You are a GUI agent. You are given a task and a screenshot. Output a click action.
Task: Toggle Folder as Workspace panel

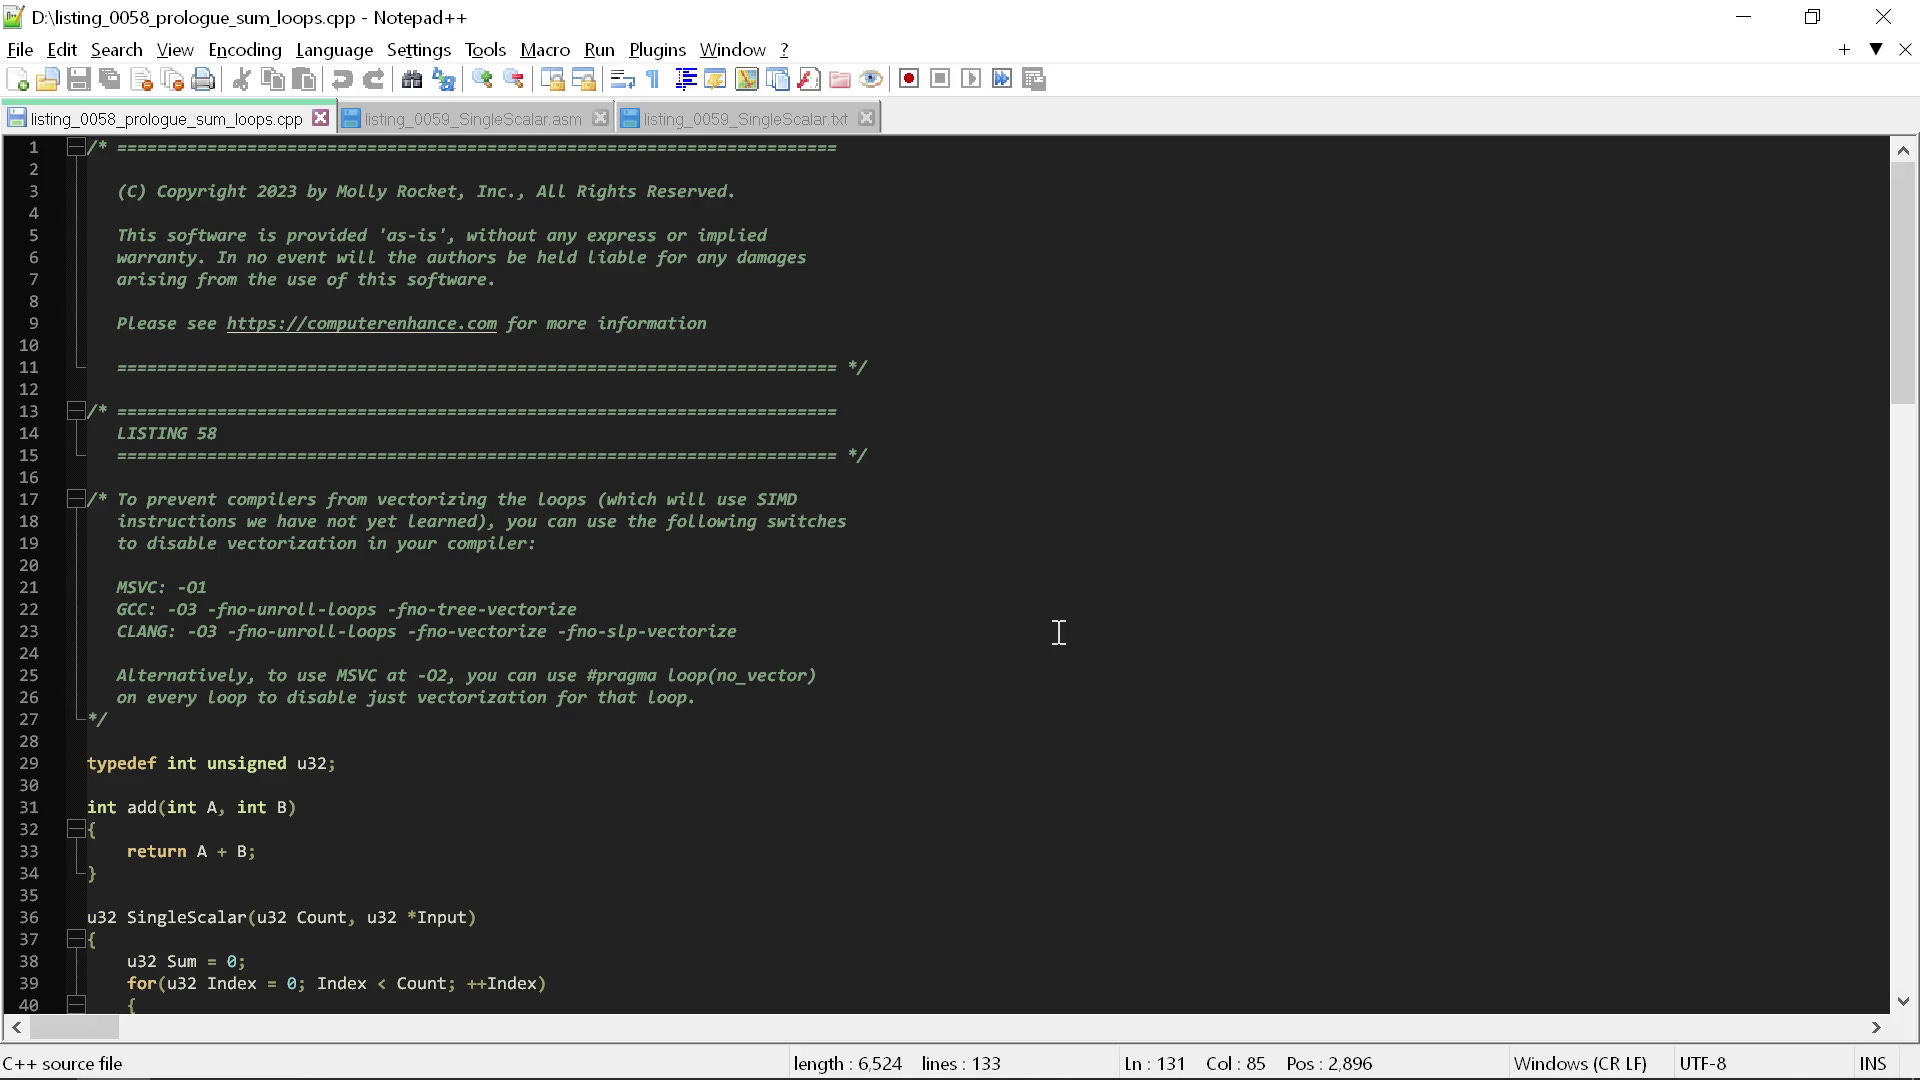840,79
